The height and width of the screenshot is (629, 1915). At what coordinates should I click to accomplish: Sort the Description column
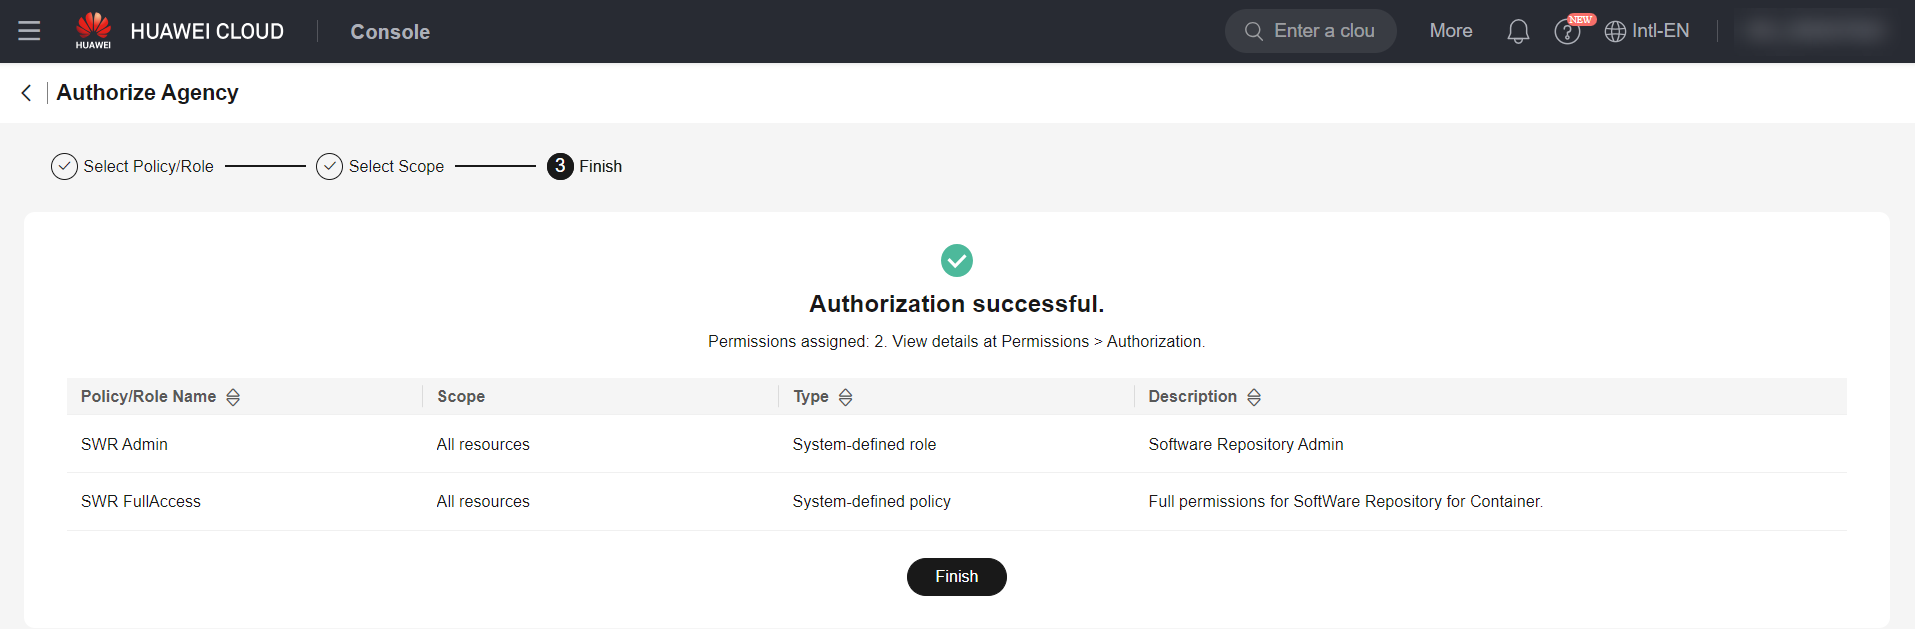pyautogui.click(x=1253, y=397)
